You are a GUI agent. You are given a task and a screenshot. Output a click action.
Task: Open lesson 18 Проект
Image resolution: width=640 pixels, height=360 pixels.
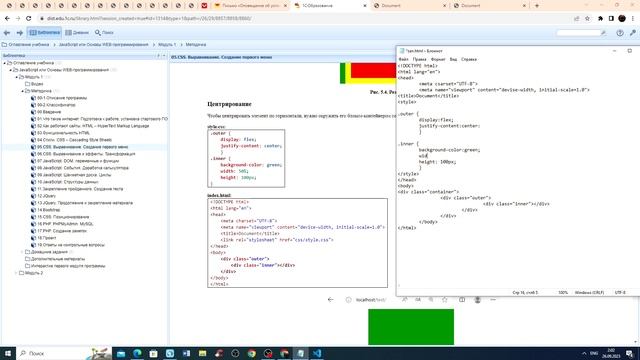click(47, 238)
